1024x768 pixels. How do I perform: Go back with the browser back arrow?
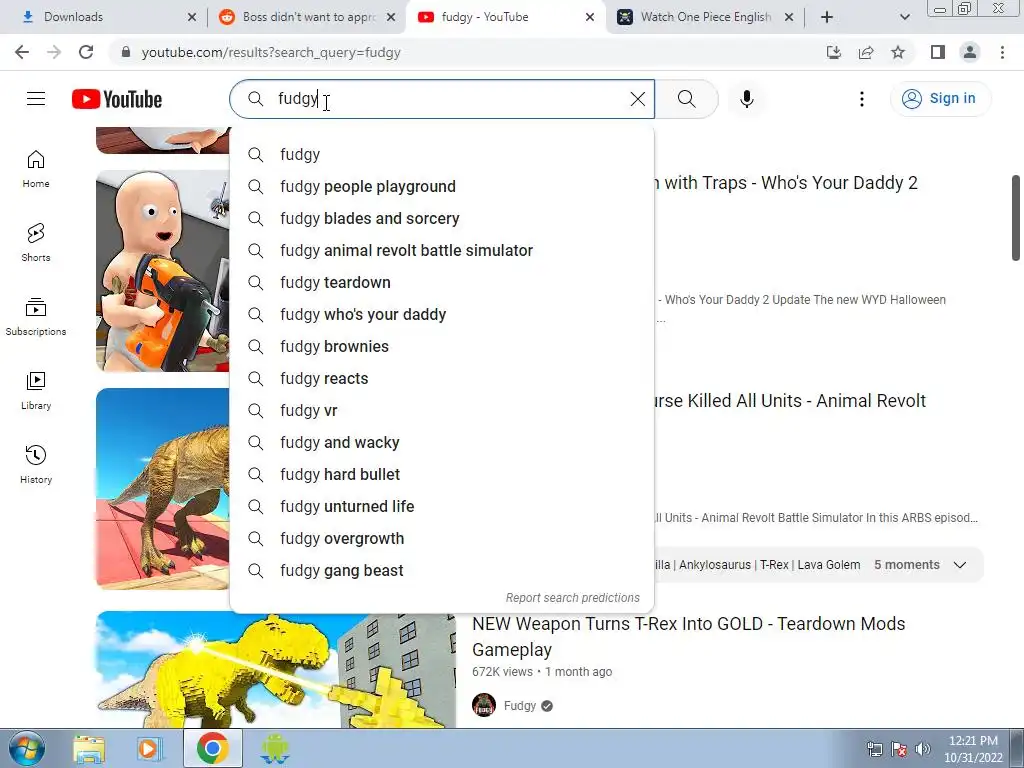[x=22, y=52]
